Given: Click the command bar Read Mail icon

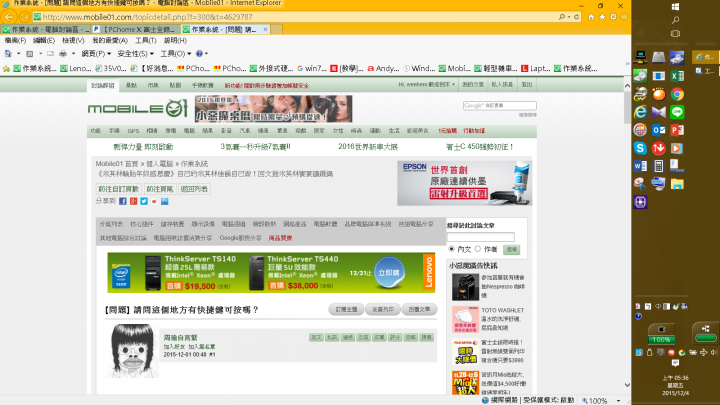Looking at the screenshot, I should (x=51, y=54).
